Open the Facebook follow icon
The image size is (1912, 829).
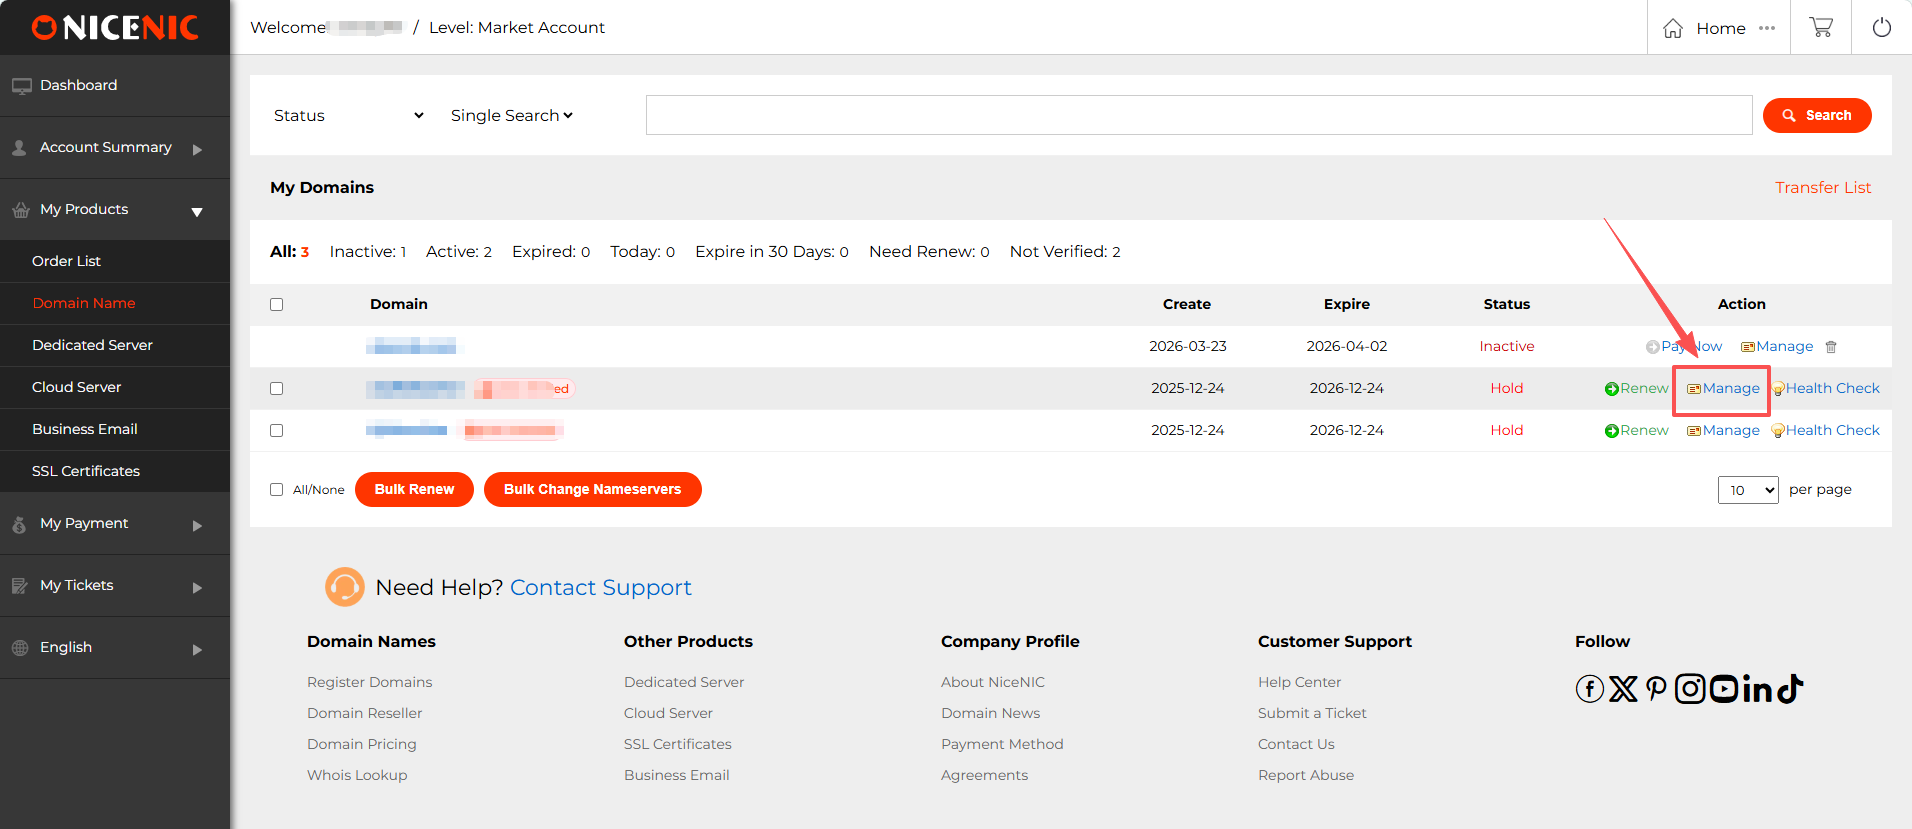pyautogui.click(x=1589, y=689)
